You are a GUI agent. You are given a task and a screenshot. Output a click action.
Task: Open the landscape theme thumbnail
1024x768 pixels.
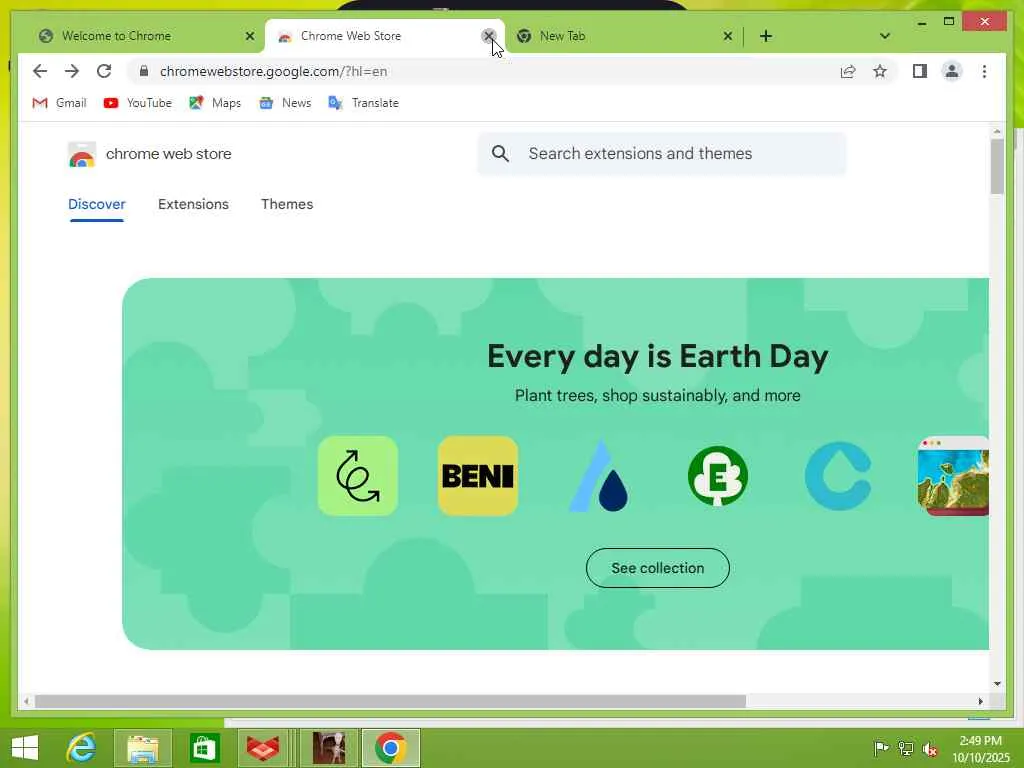click(953, 476)
